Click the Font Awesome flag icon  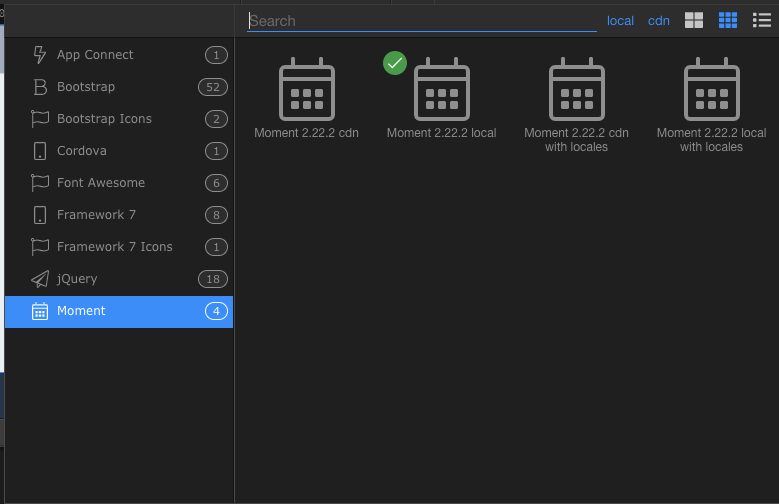(40, 183)
